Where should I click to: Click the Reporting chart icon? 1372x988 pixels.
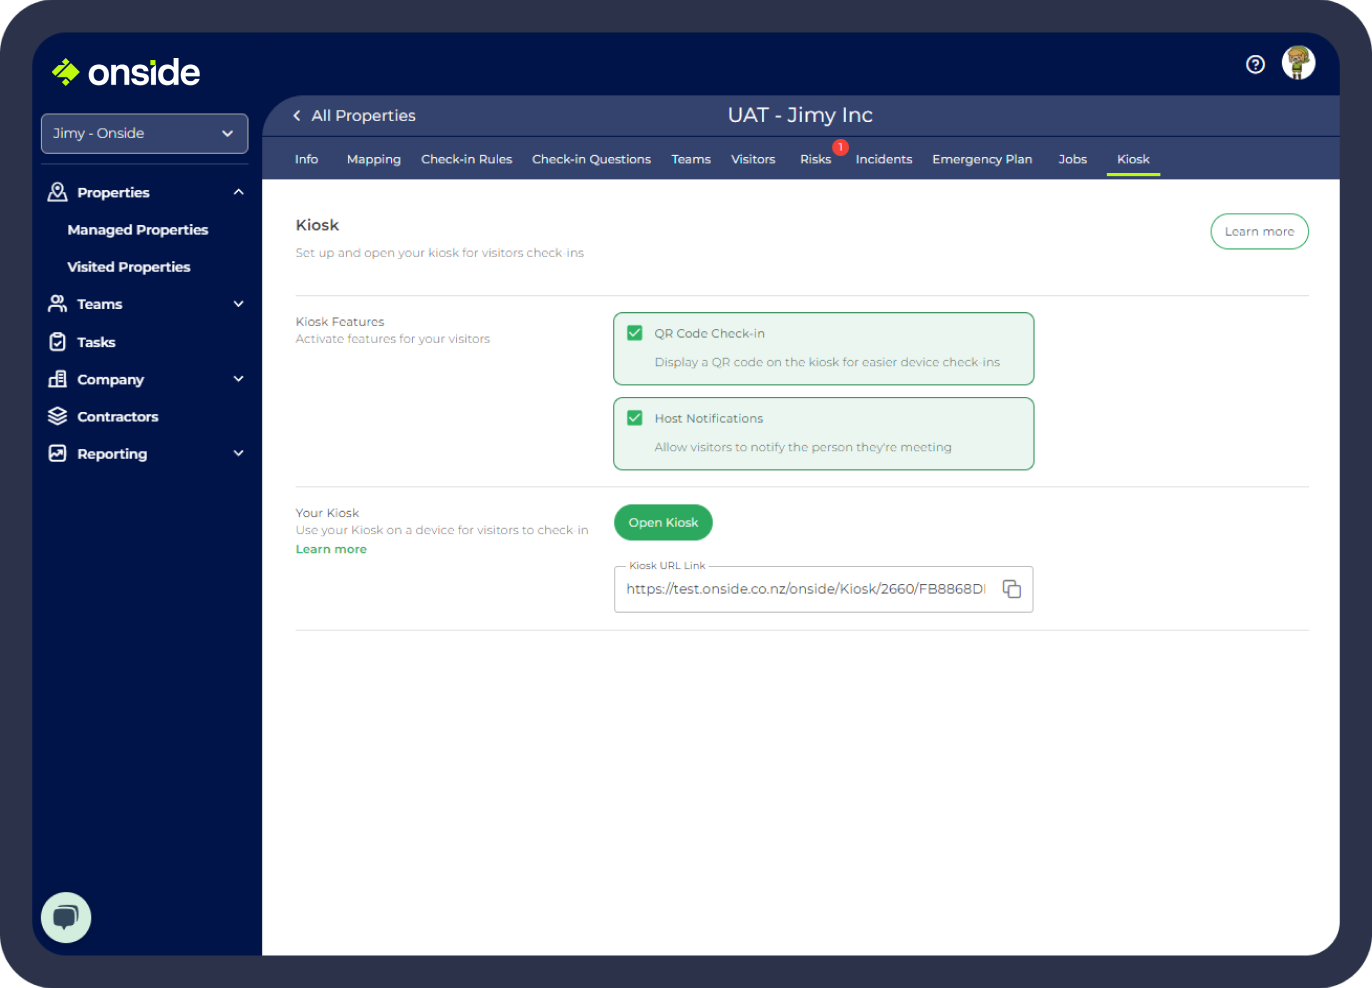coord(58,454)
